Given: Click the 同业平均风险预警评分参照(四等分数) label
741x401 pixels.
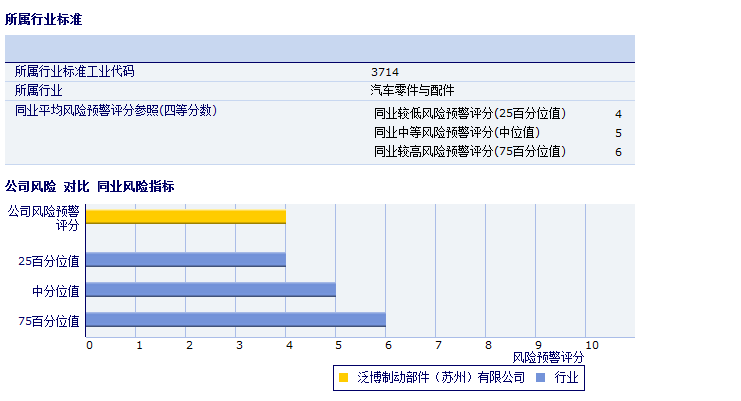Looking at the screenshot, I should 116,110.
